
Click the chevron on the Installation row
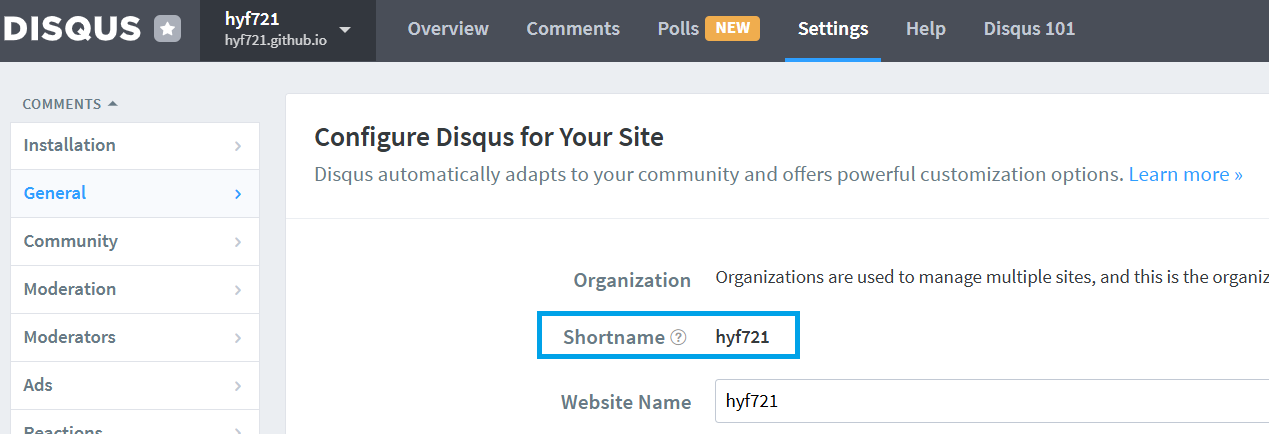coord(238,146)
